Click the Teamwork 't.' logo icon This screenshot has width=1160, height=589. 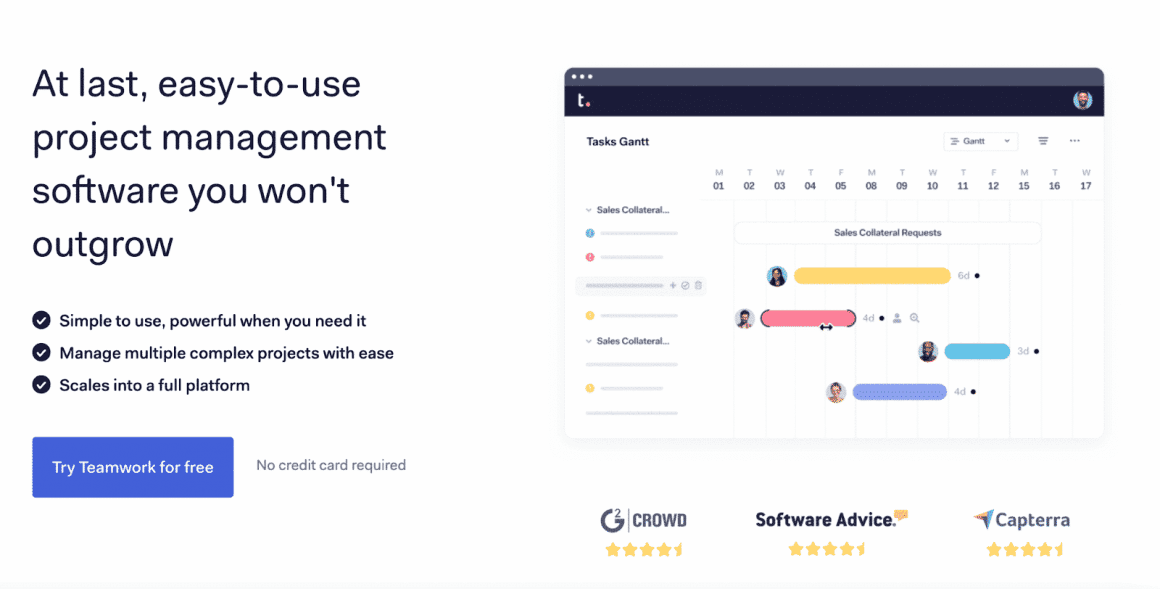[x=584, y=100]
